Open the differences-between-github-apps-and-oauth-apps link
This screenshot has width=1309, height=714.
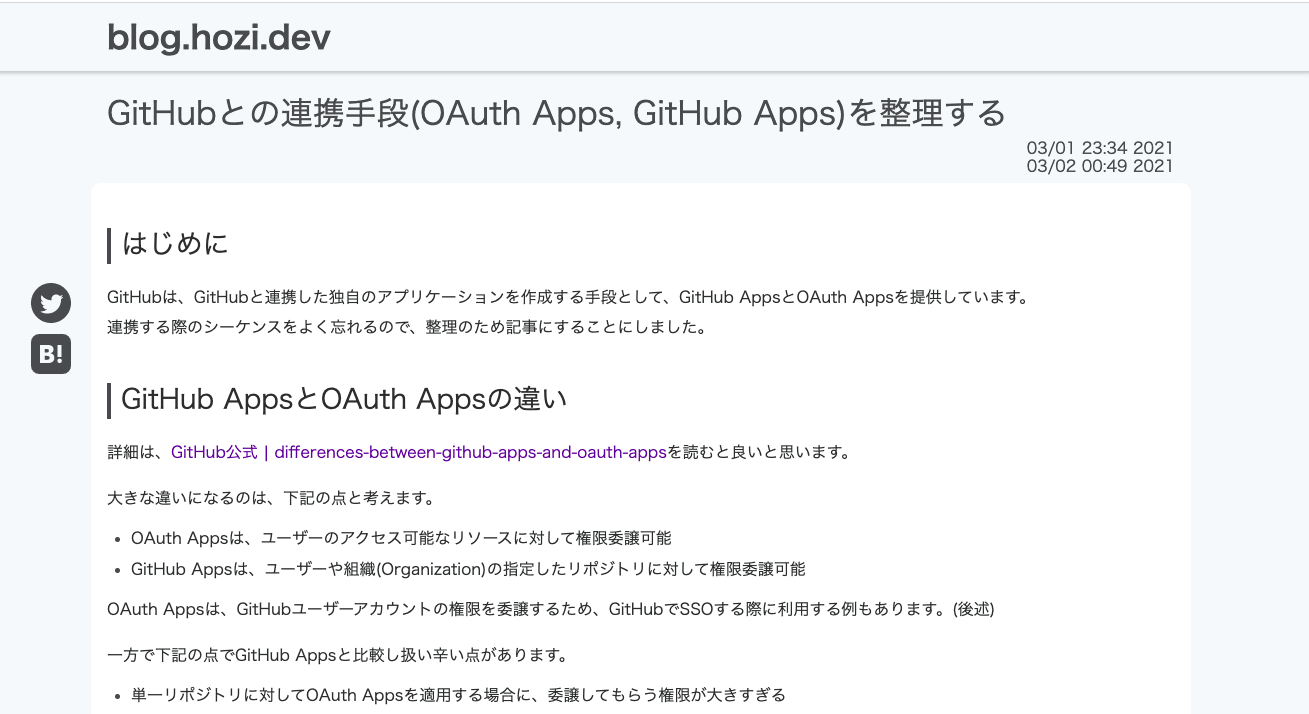point(419,452)
